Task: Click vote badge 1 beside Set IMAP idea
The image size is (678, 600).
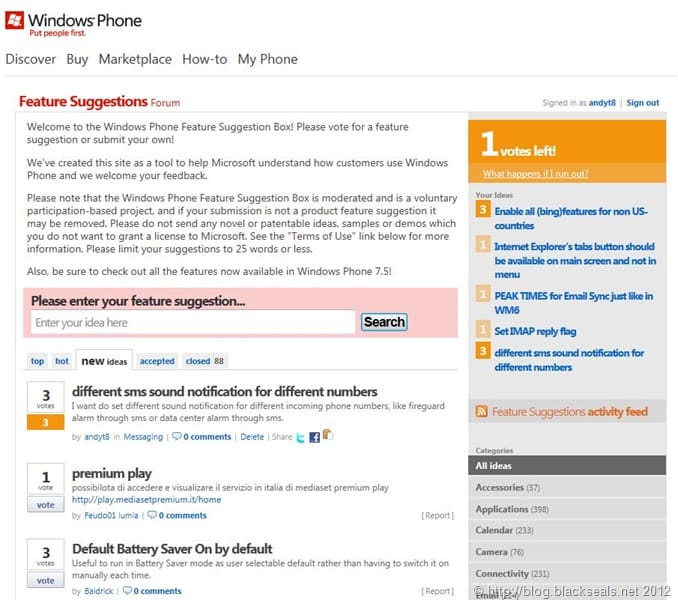Action: [x=483, y=329]
